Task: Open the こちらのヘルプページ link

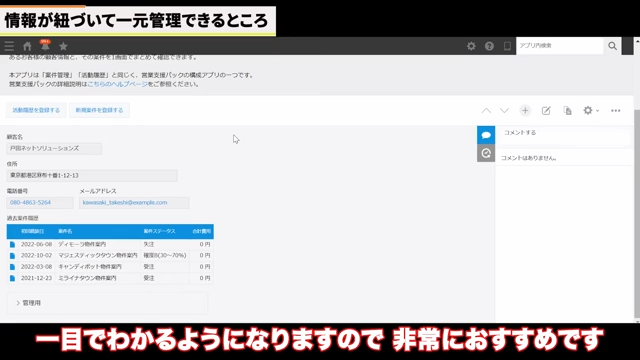Action: pos(118,84)
